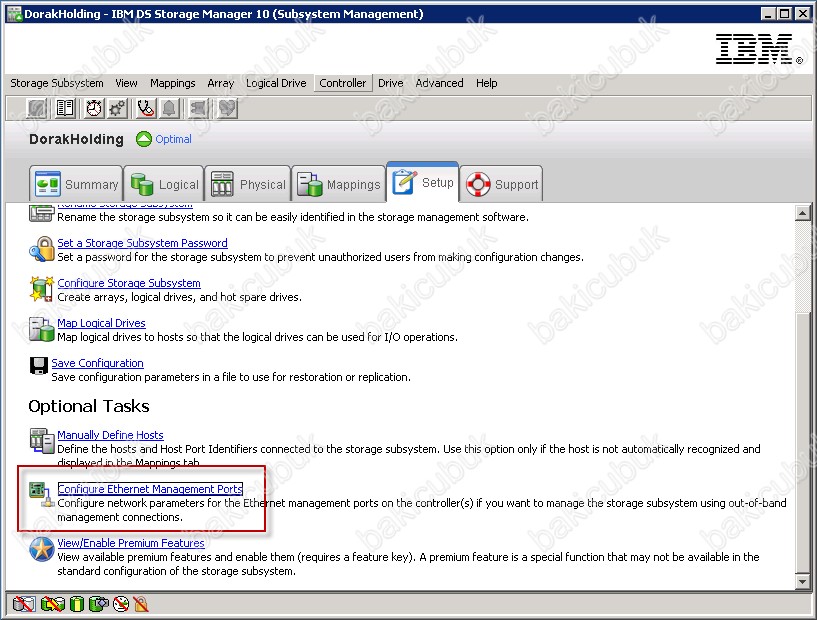Click the greyed-out plug-shaped toolbar icon
Screen dimensions: 817x620
tap(198, 108)
